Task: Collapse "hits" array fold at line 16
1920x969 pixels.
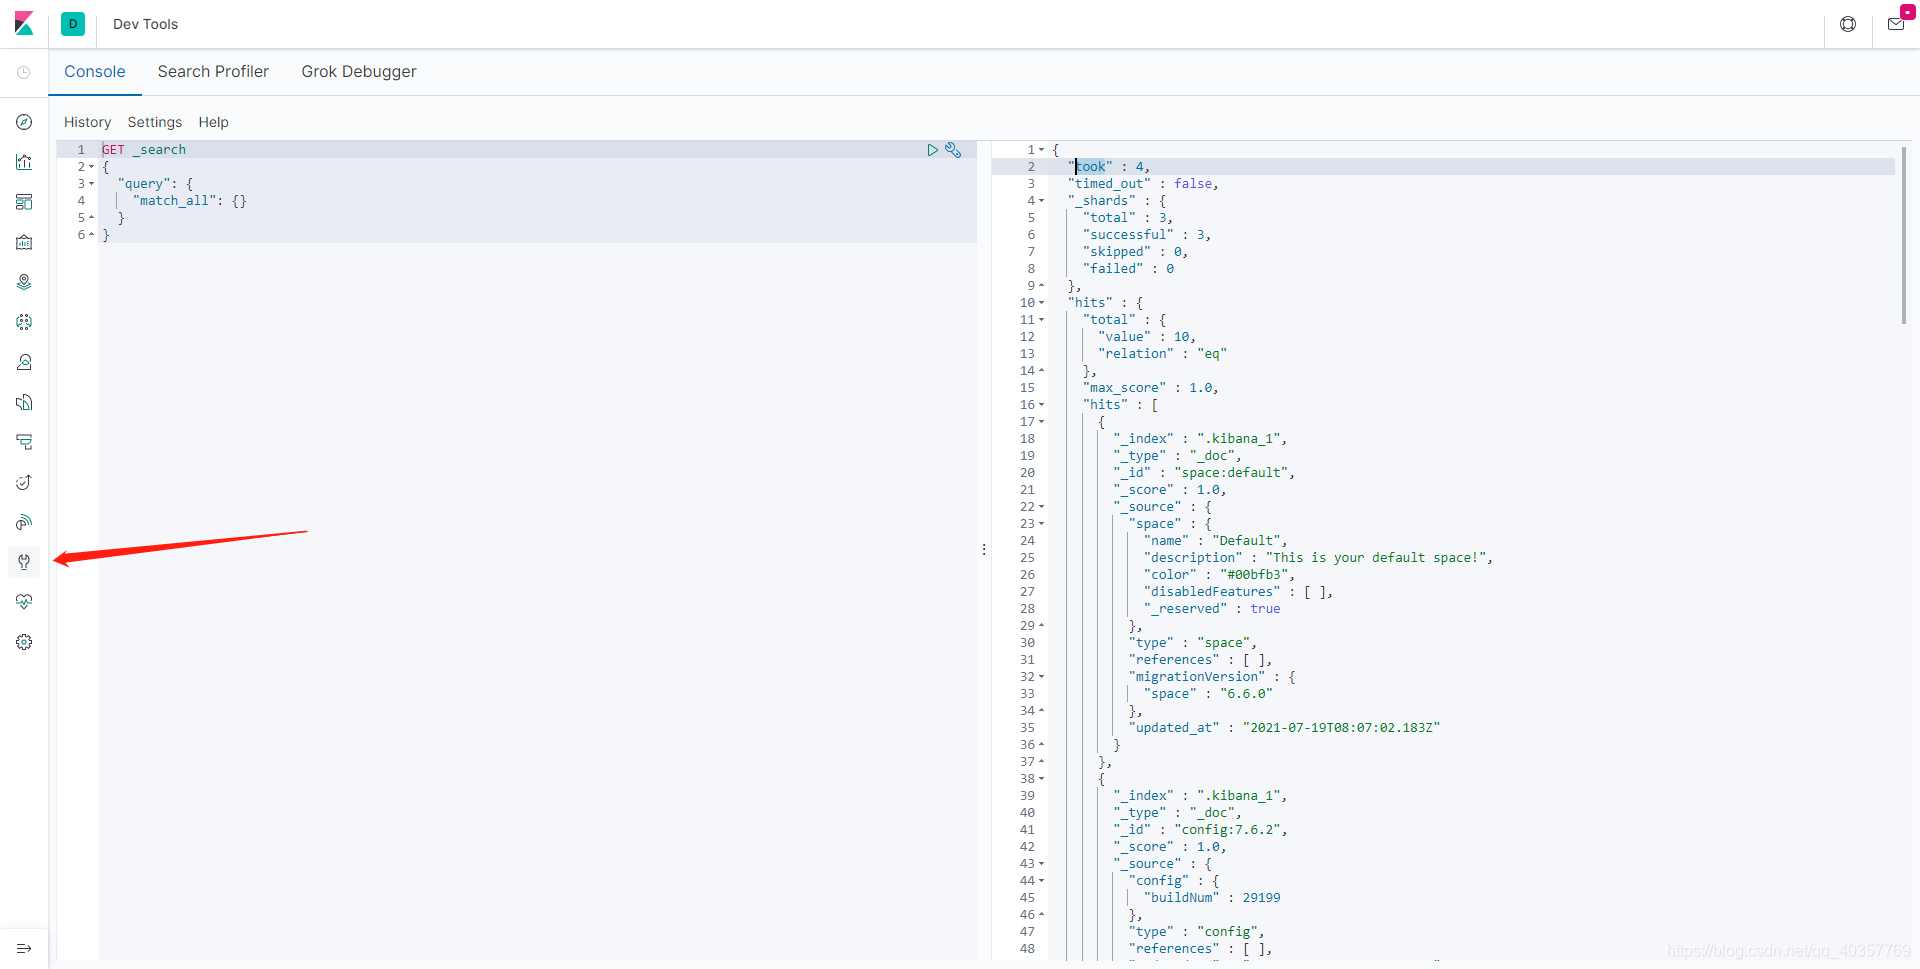Action: tap(1041, 405)
